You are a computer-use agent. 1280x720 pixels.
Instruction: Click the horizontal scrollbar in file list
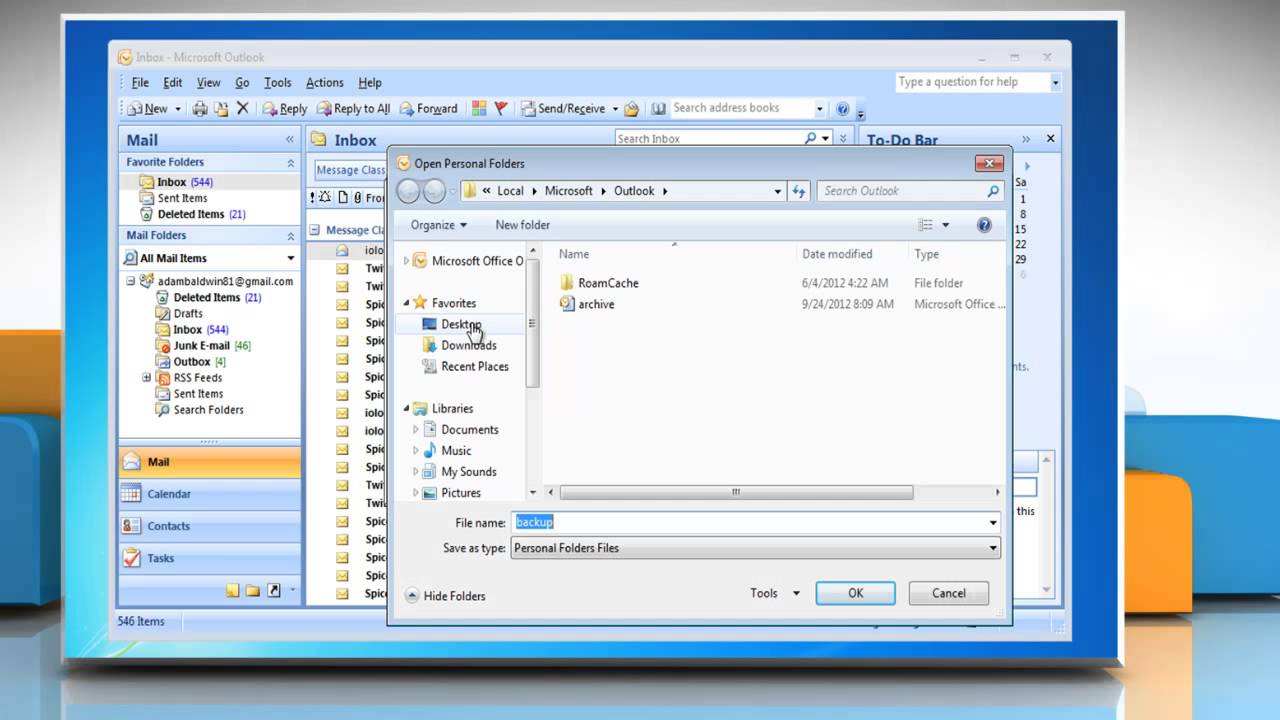tap(736, 492)
